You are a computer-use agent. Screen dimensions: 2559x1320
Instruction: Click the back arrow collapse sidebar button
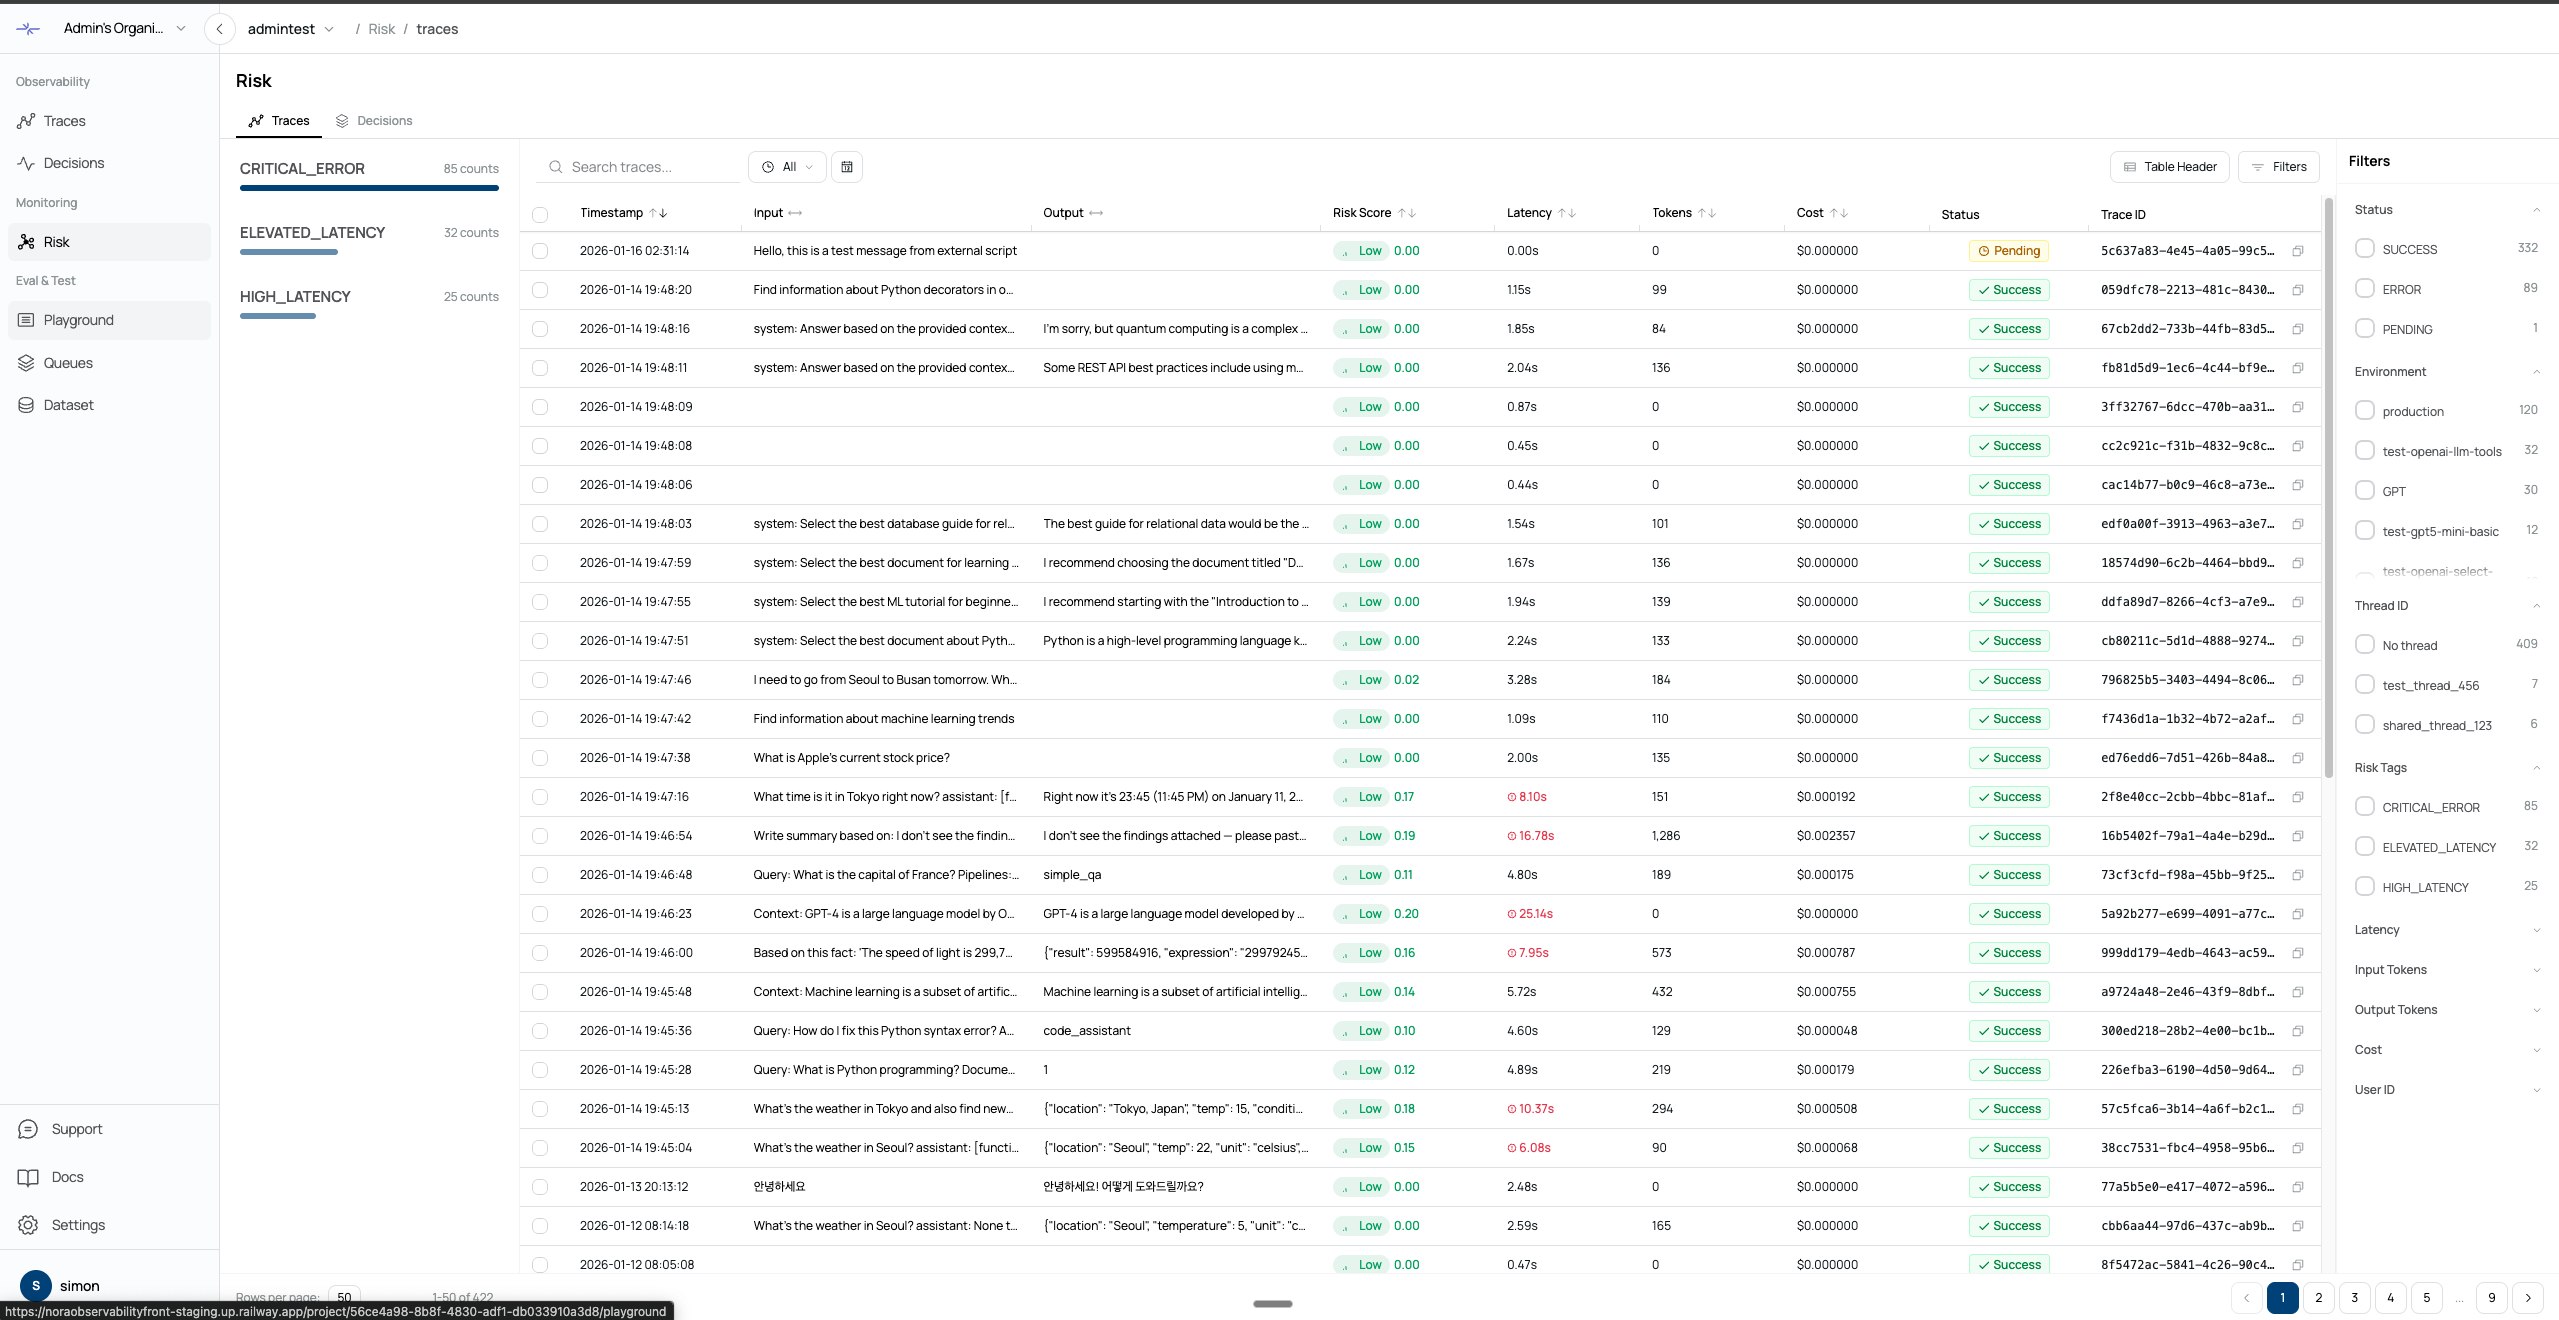point(219,29)
